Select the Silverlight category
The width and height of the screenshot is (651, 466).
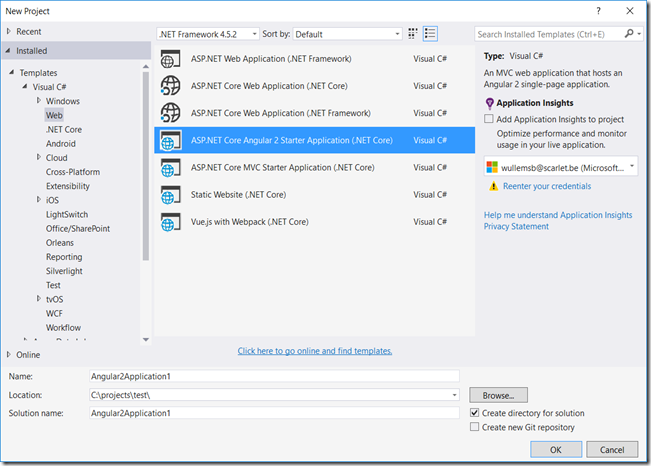coord(64,271)
